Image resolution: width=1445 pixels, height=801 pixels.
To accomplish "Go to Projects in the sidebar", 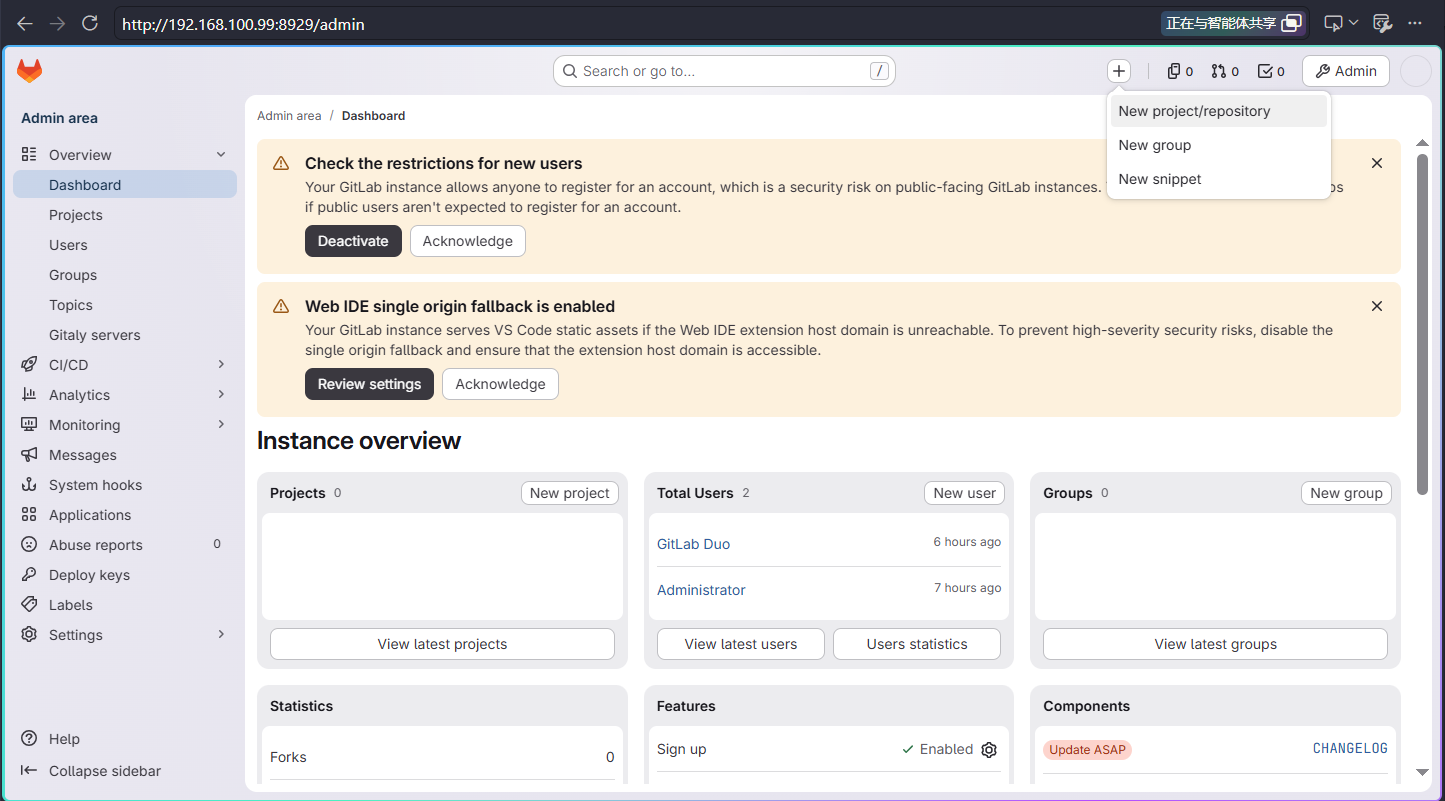I will [125, 215].
